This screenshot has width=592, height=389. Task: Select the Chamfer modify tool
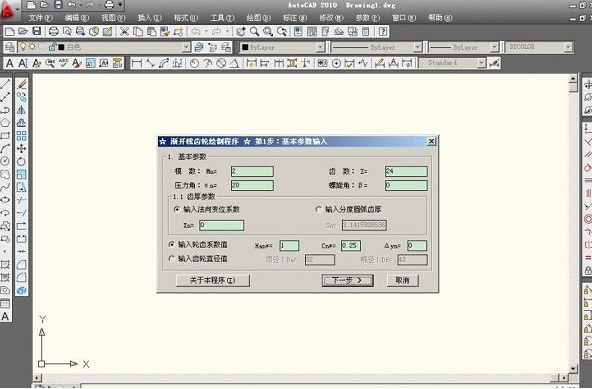point(22,265)
